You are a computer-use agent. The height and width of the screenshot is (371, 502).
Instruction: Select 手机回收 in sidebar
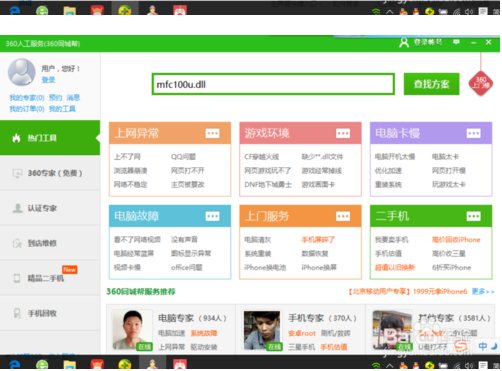(x=50, y=313)
